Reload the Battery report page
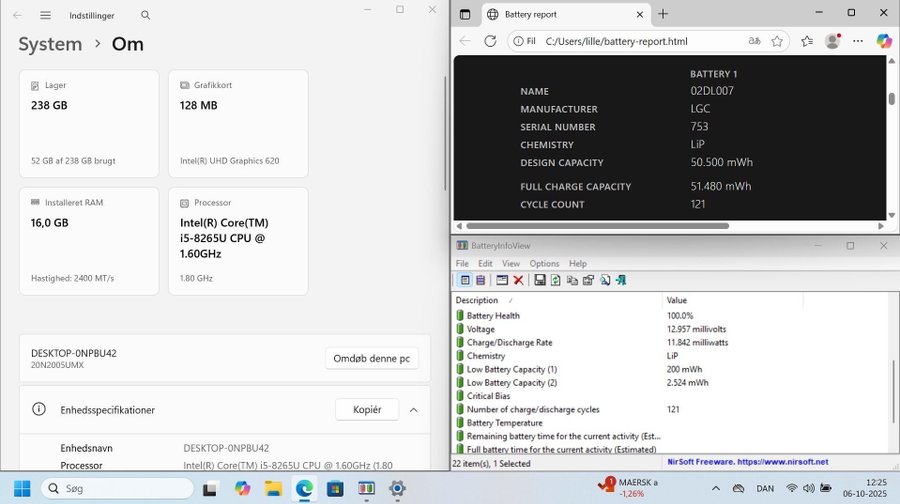Screen dimensions: 900x504 click(490, 41)
